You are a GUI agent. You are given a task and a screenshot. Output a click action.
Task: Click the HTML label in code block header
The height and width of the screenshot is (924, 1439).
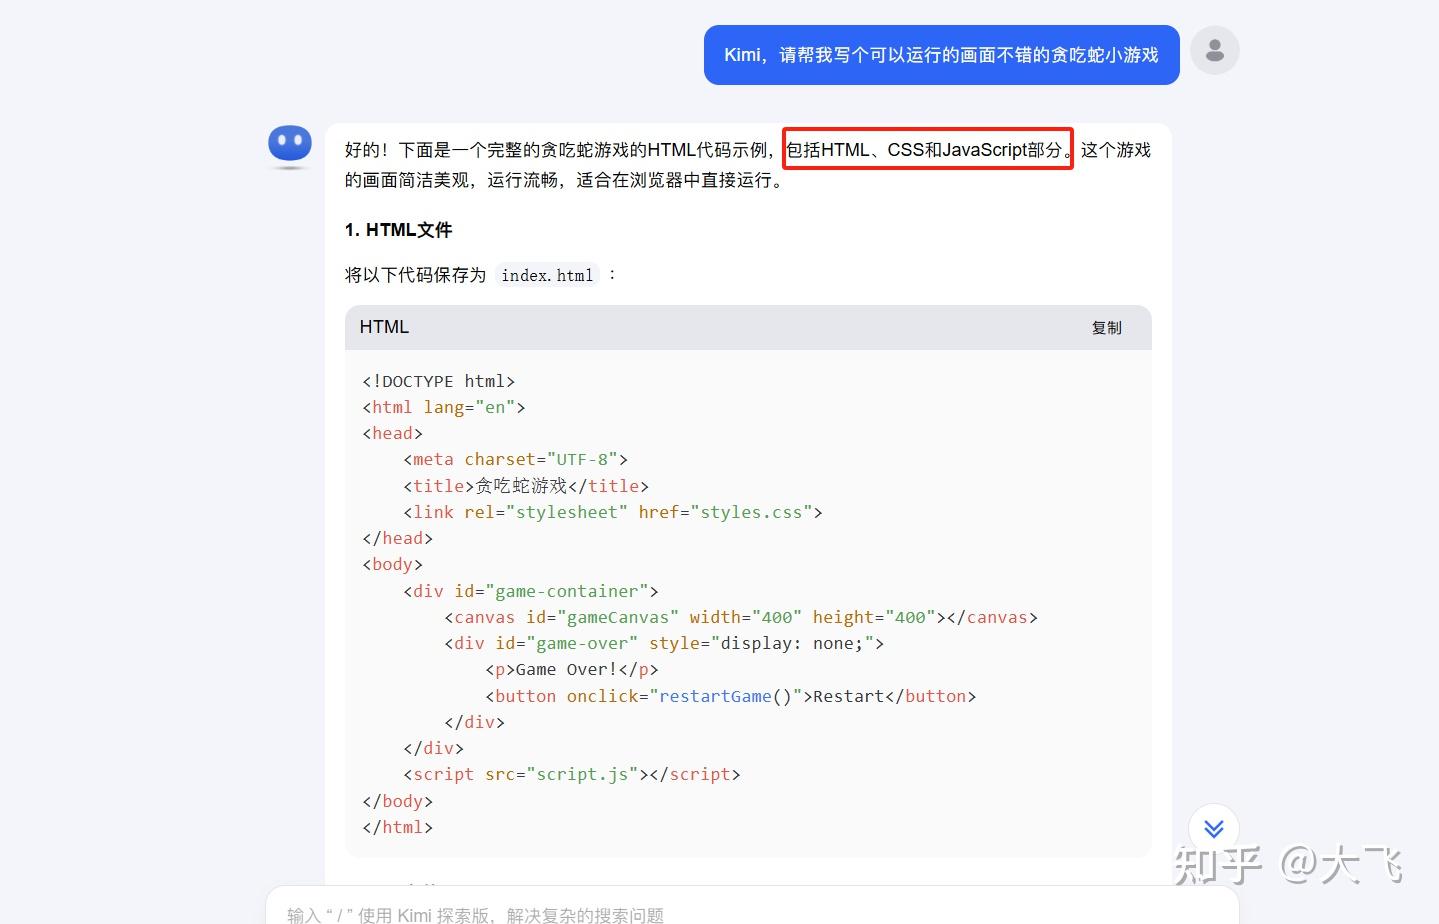384,327
